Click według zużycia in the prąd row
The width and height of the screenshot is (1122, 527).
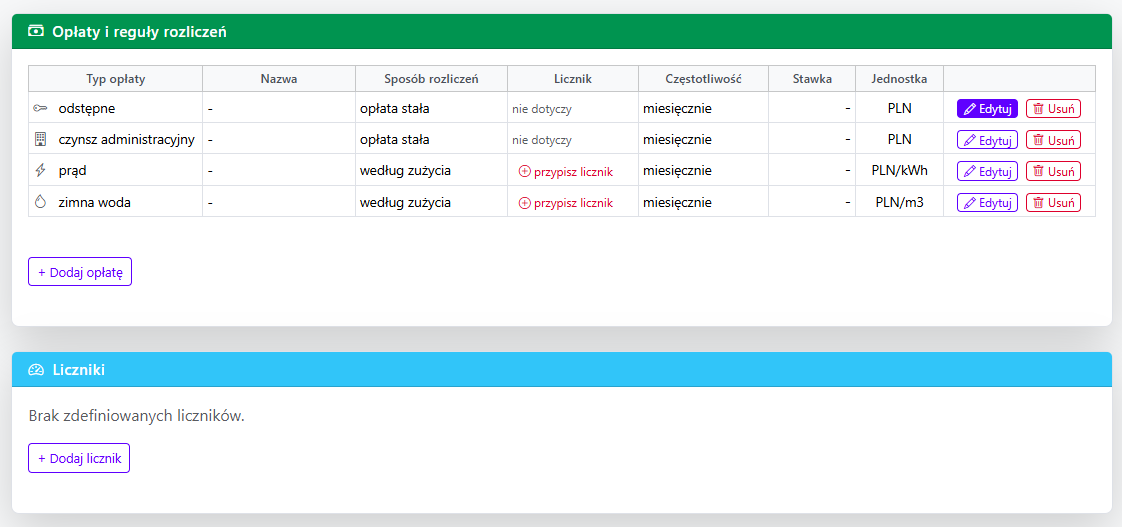pos(405,172)
